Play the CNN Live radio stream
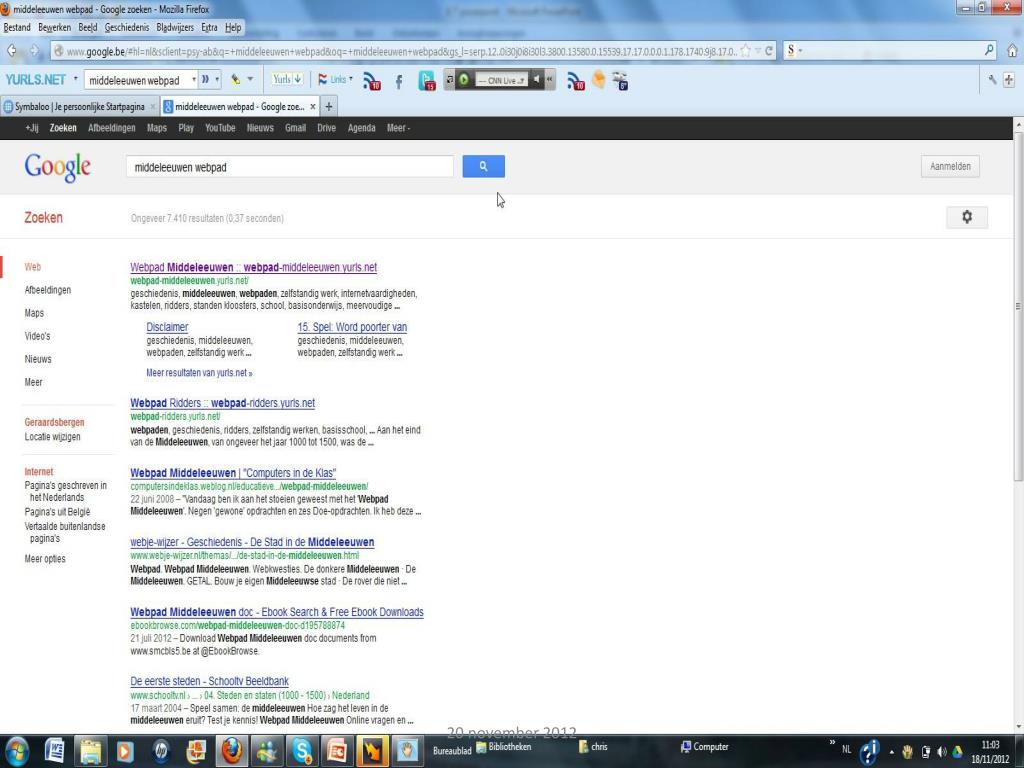 point(464,80)
